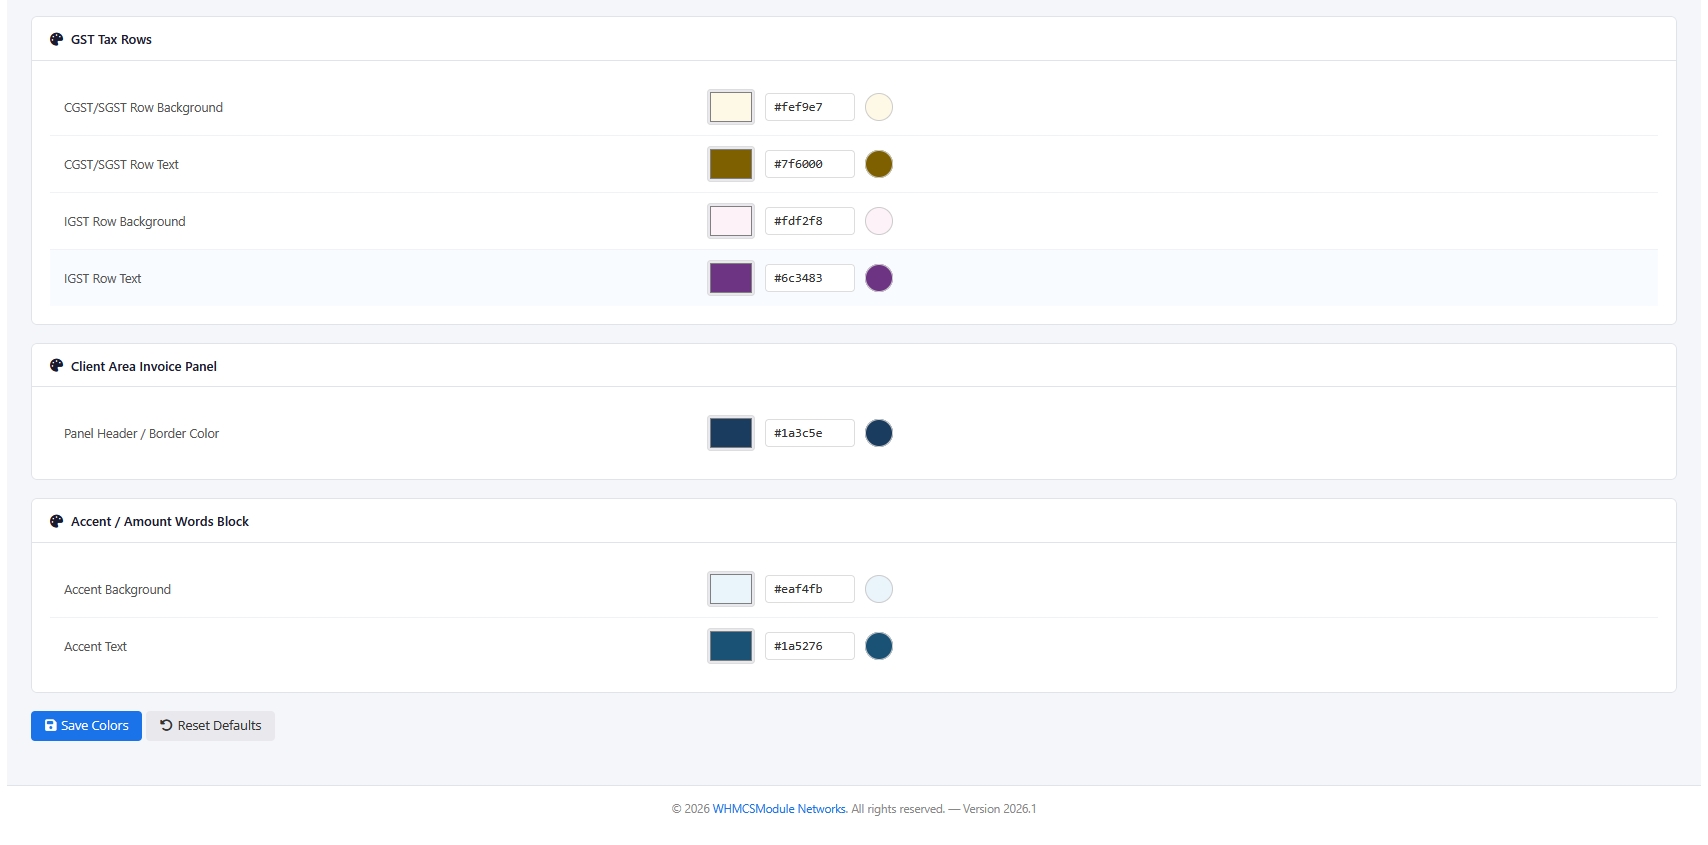Open the CGST/SGST Row Text color picker swatch
The height and width of the screenshot is (845, 1708).
731,164
